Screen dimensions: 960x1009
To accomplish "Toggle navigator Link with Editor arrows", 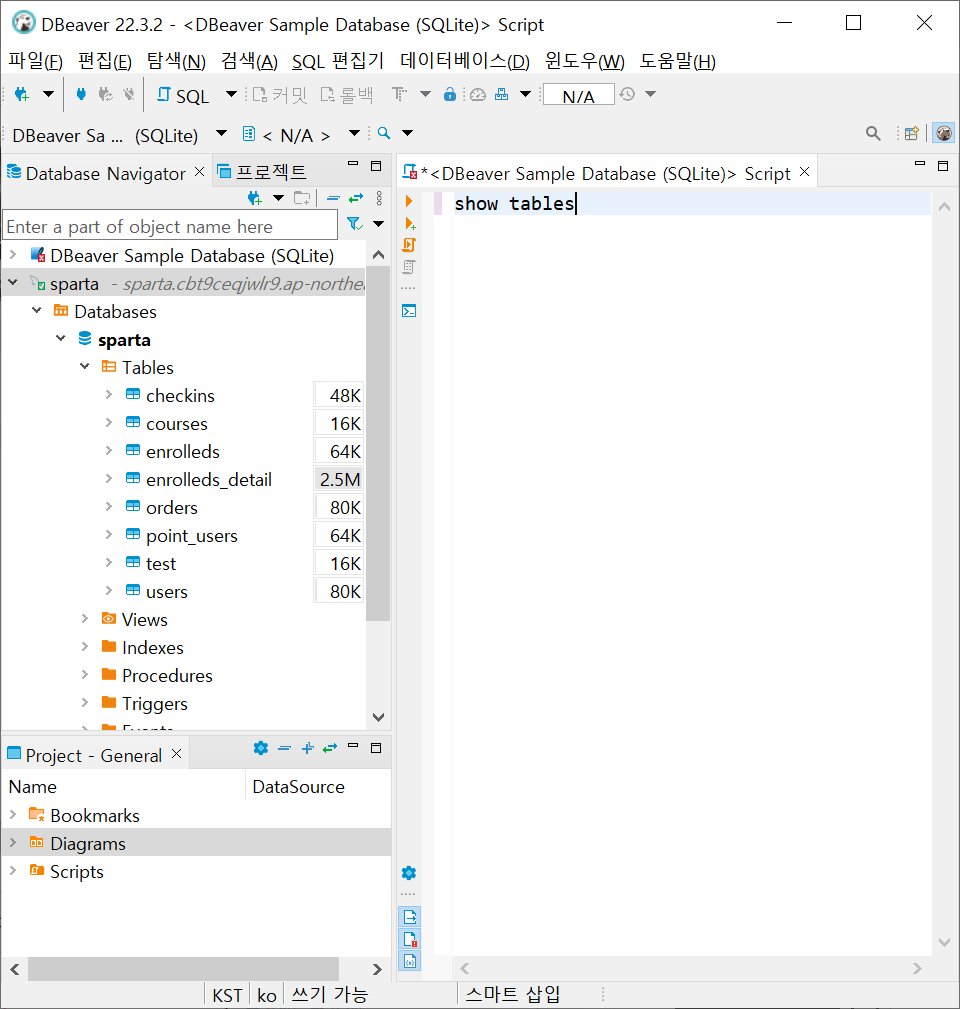I will [x=356, y=198].
